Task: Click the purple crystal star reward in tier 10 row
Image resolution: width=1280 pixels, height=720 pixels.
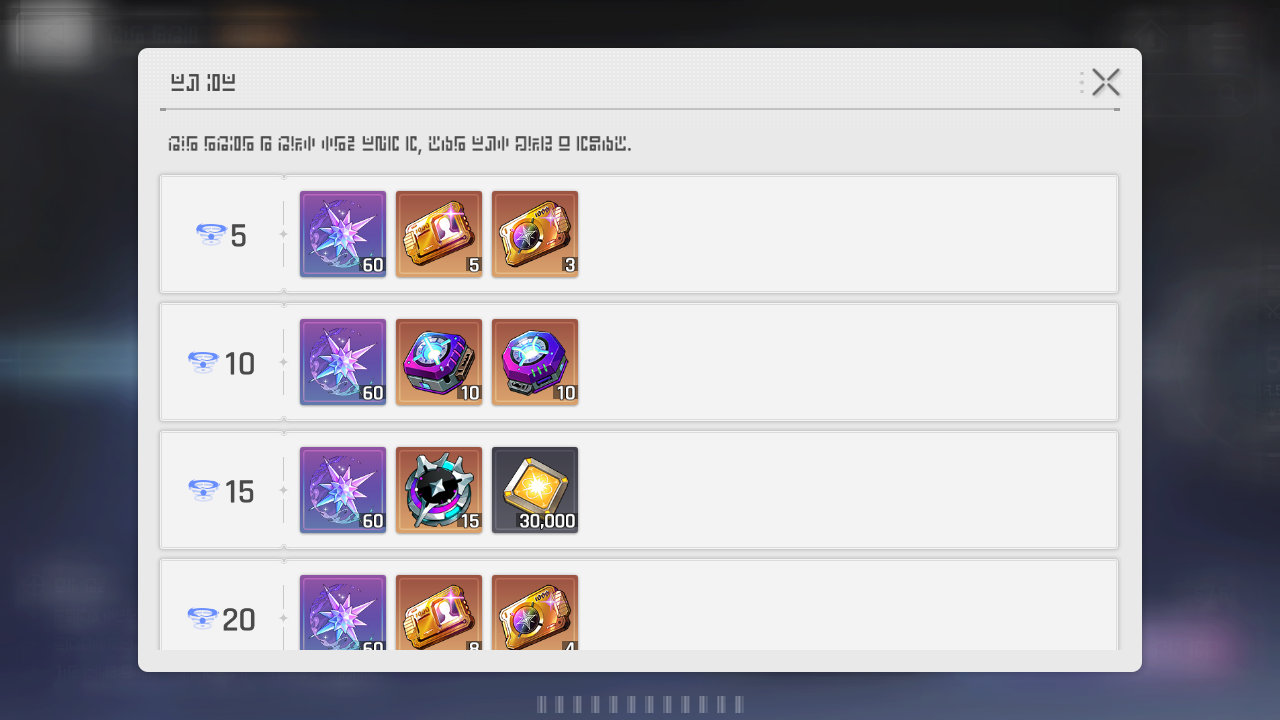Action: coord(343,362)
